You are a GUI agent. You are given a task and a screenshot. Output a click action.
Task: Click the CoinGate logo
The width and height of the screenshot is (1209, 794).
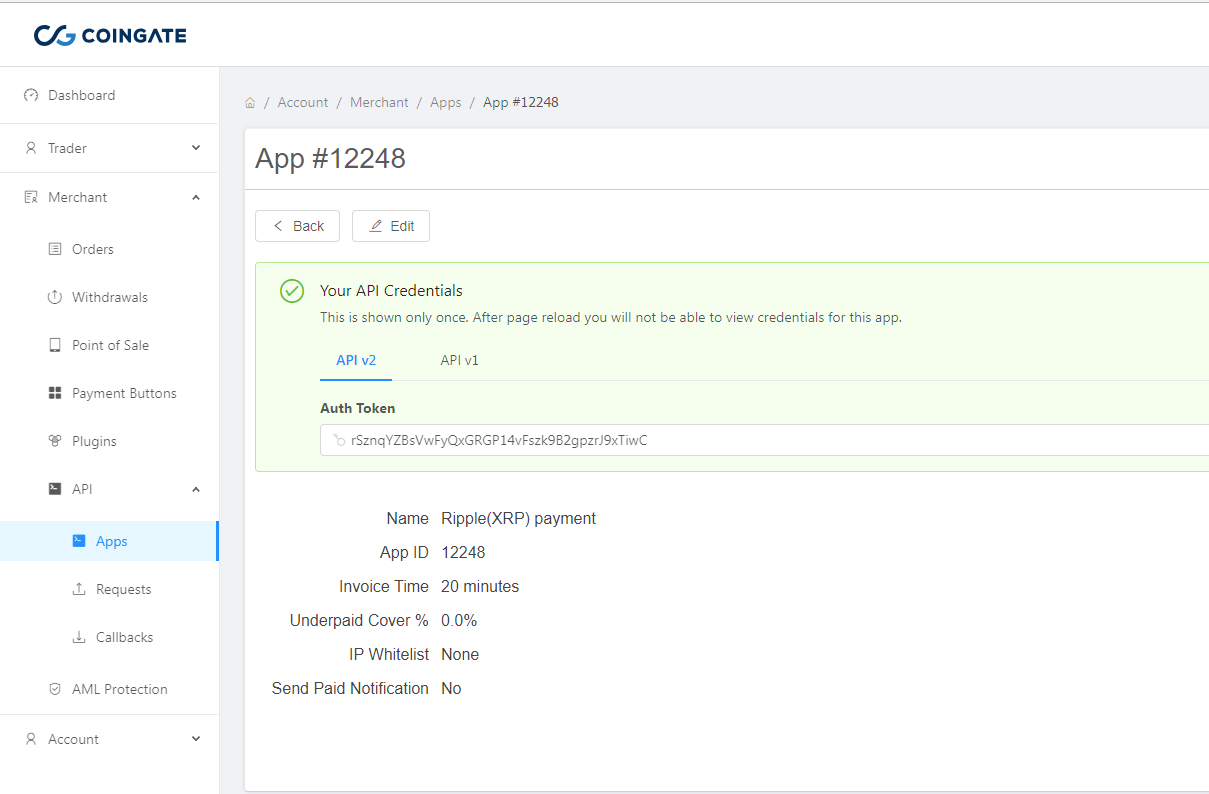point(110,36)
